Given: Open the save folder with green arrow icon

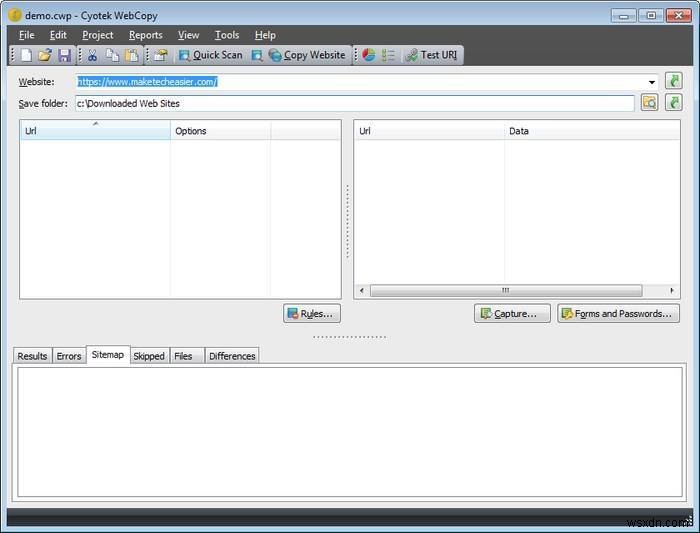Looking at the screenshot, I should coord(673,103).
